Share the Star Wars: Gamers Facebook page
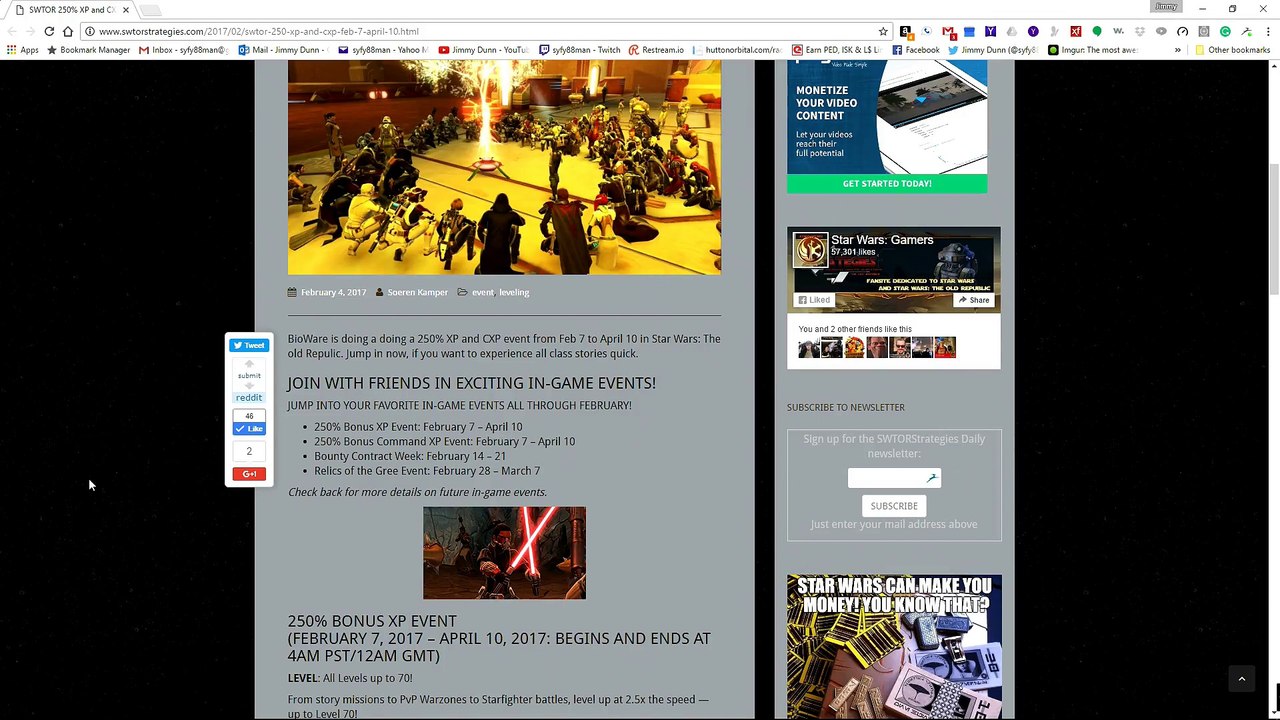 (974, 300)
